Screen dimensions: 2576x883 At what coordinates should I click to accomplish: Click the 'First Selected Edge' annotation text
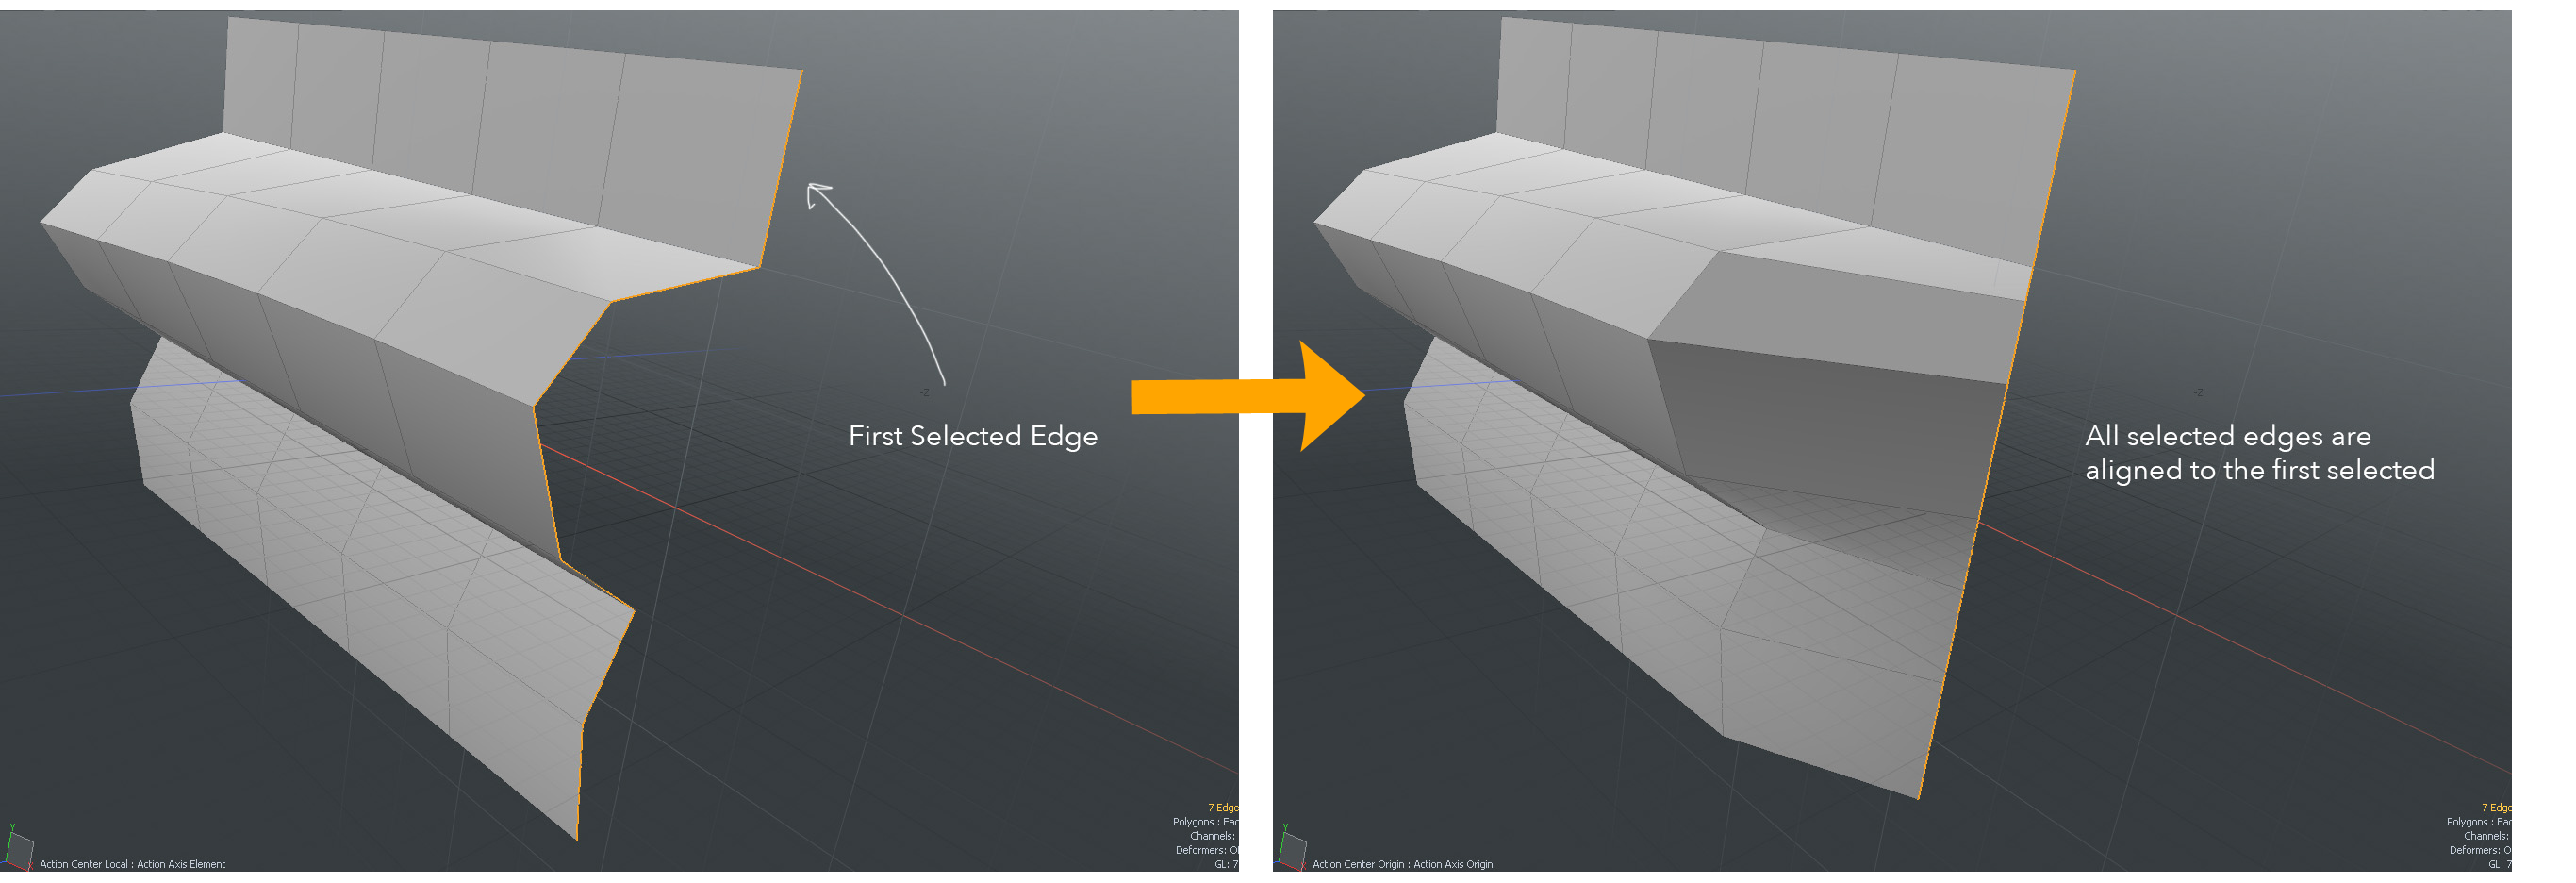pyautogui.click(x=972, y=436)
